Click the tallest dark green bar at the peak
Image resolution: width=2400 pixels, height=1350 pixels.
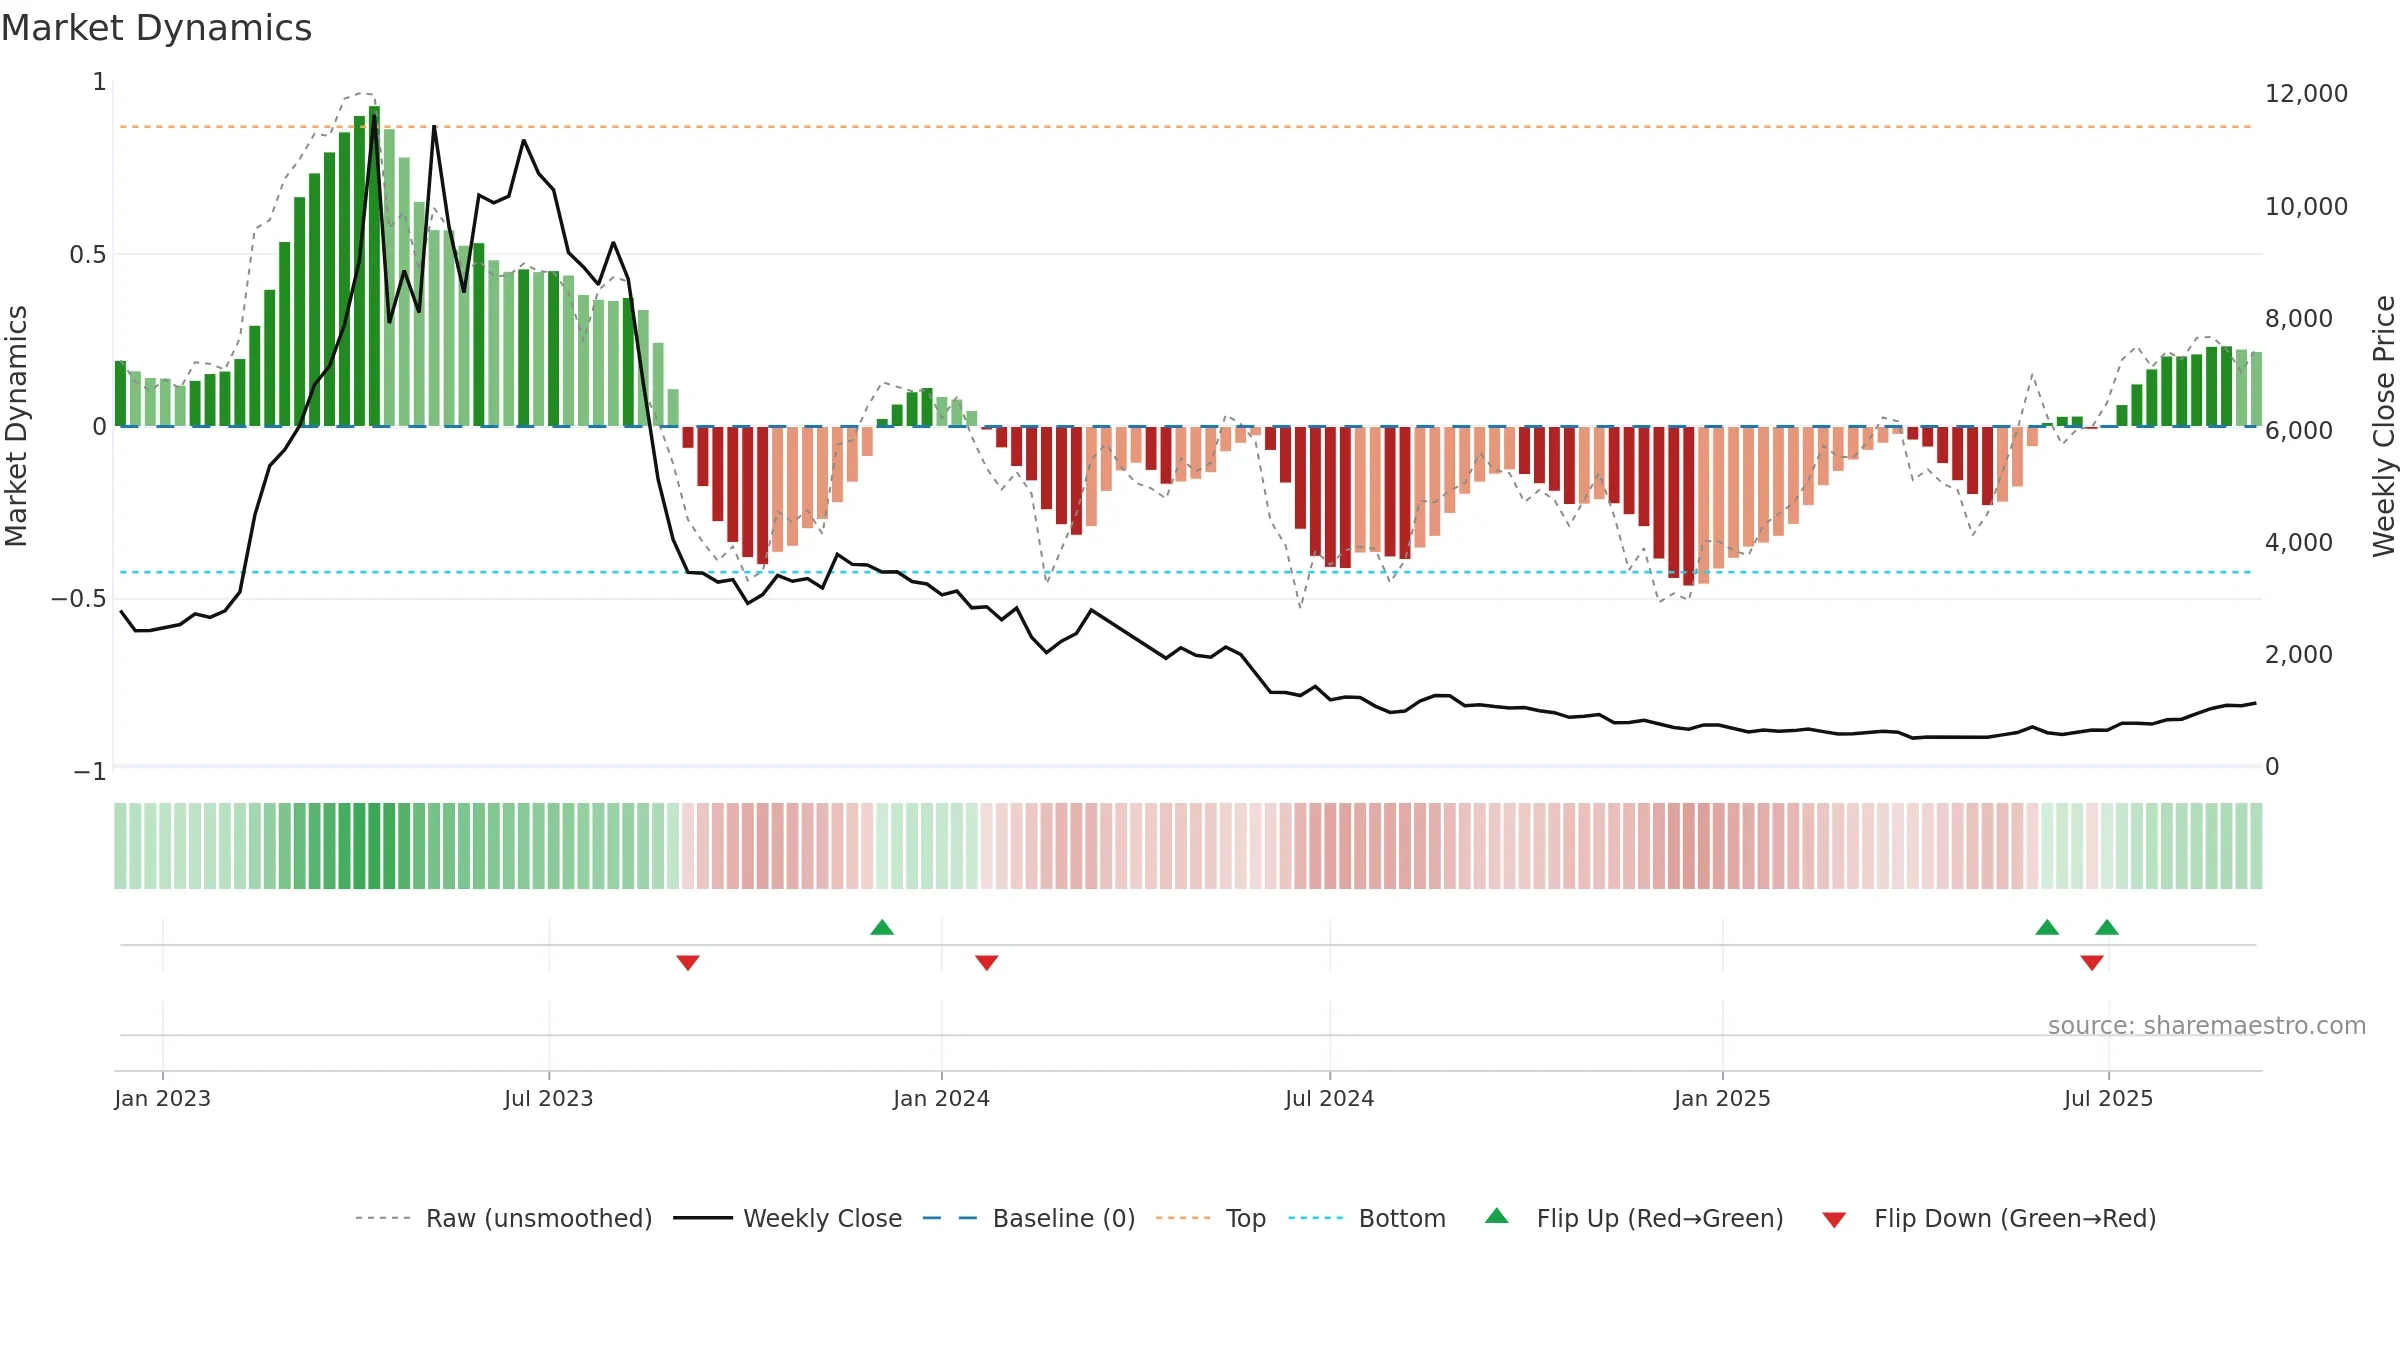(x=374, y=266)
